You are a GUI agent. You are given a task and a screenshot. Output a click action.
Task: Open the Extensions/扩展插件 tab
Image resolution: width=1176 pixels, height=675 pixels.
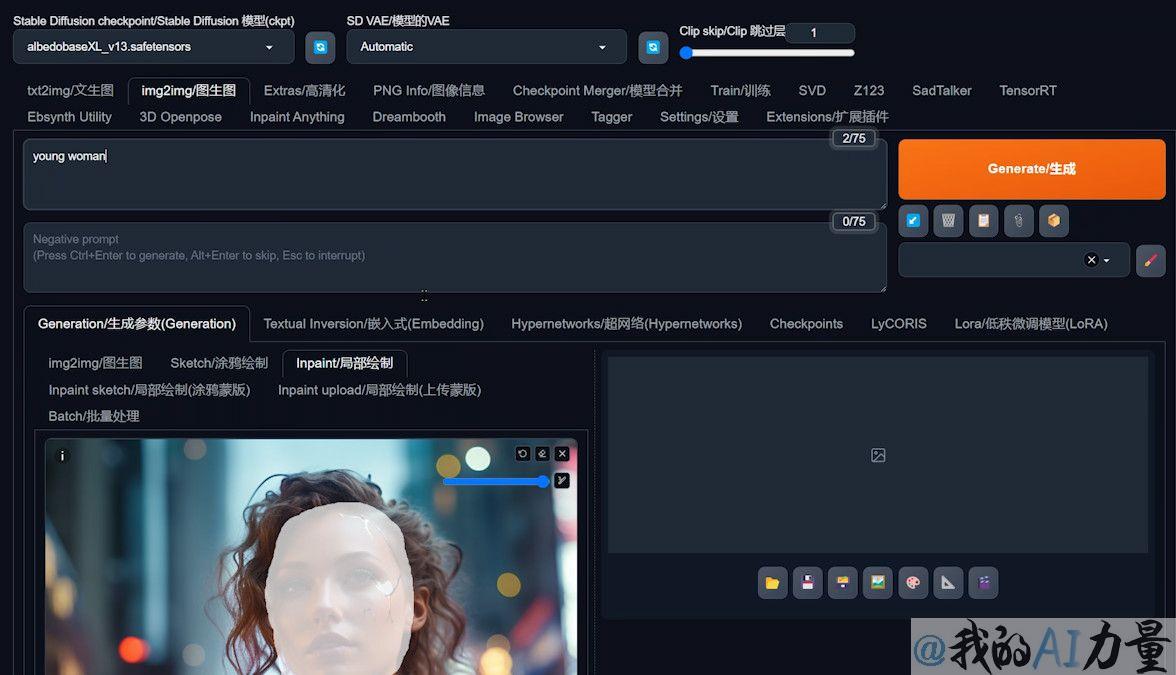click(x=827, y=117)
